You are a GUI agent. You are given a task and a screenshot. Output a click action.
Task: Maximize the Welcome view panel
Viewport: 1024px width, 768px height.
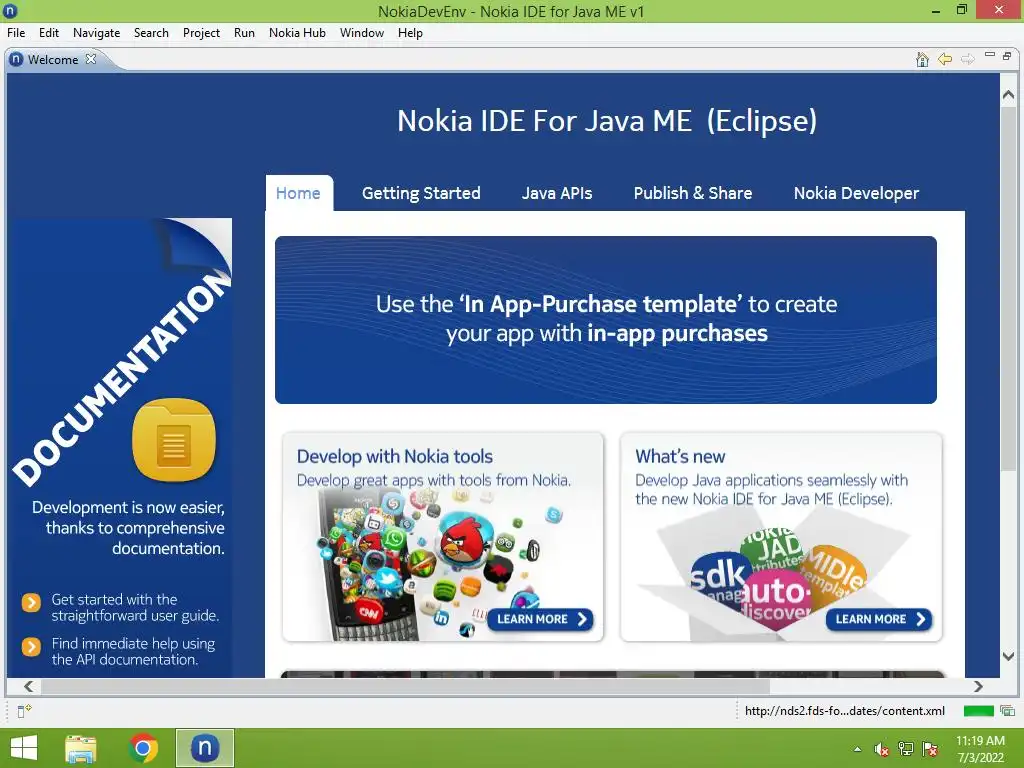coord(1007,56)
